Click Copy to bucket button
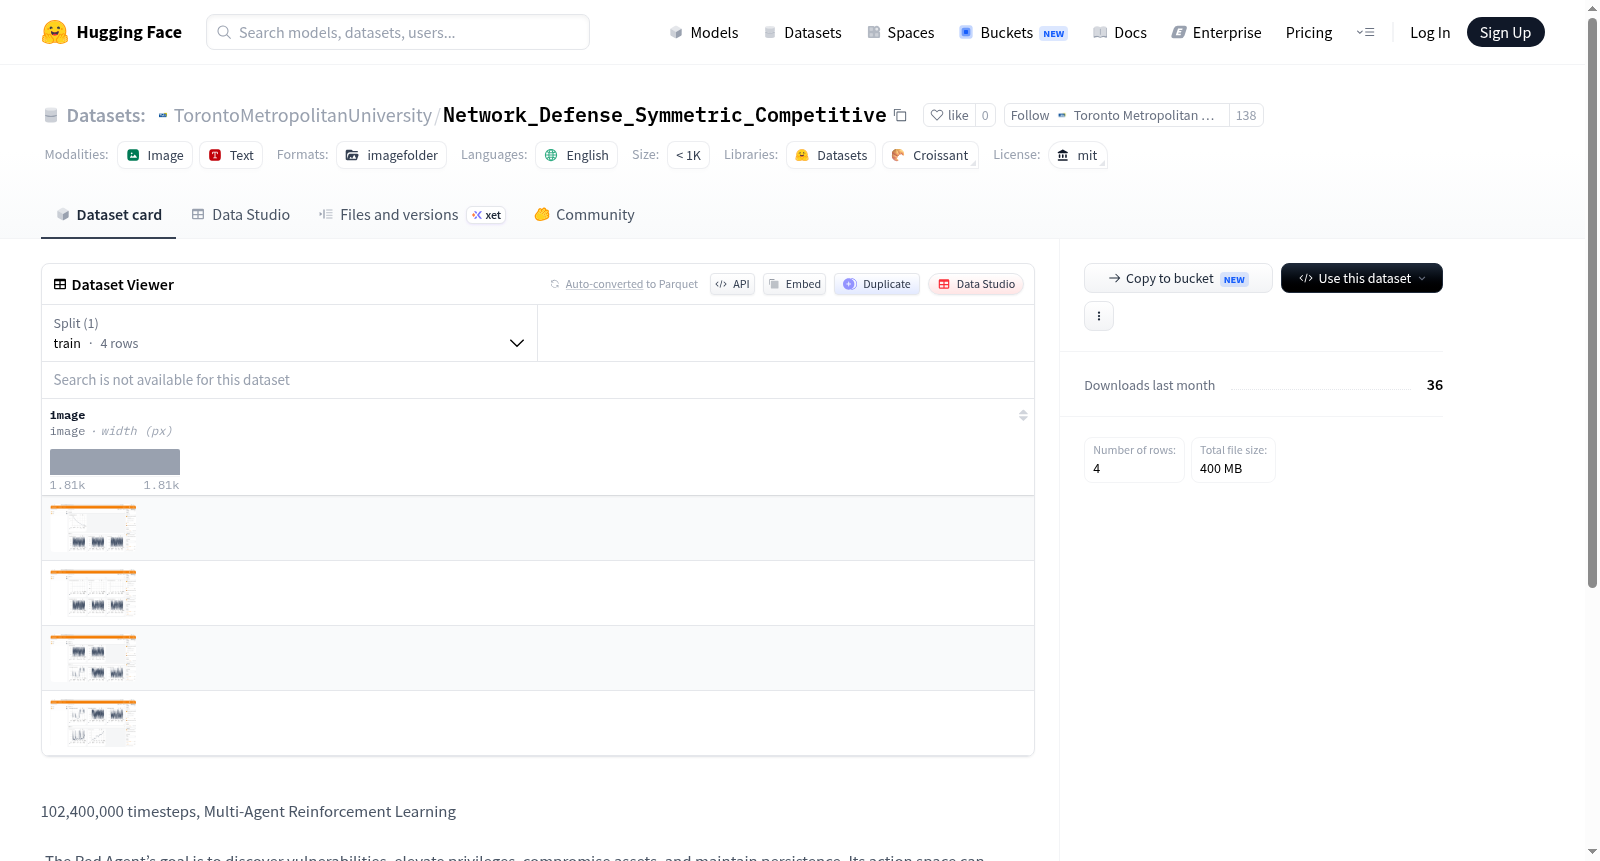The image size is (1600, 861). tap(1178, 278)
